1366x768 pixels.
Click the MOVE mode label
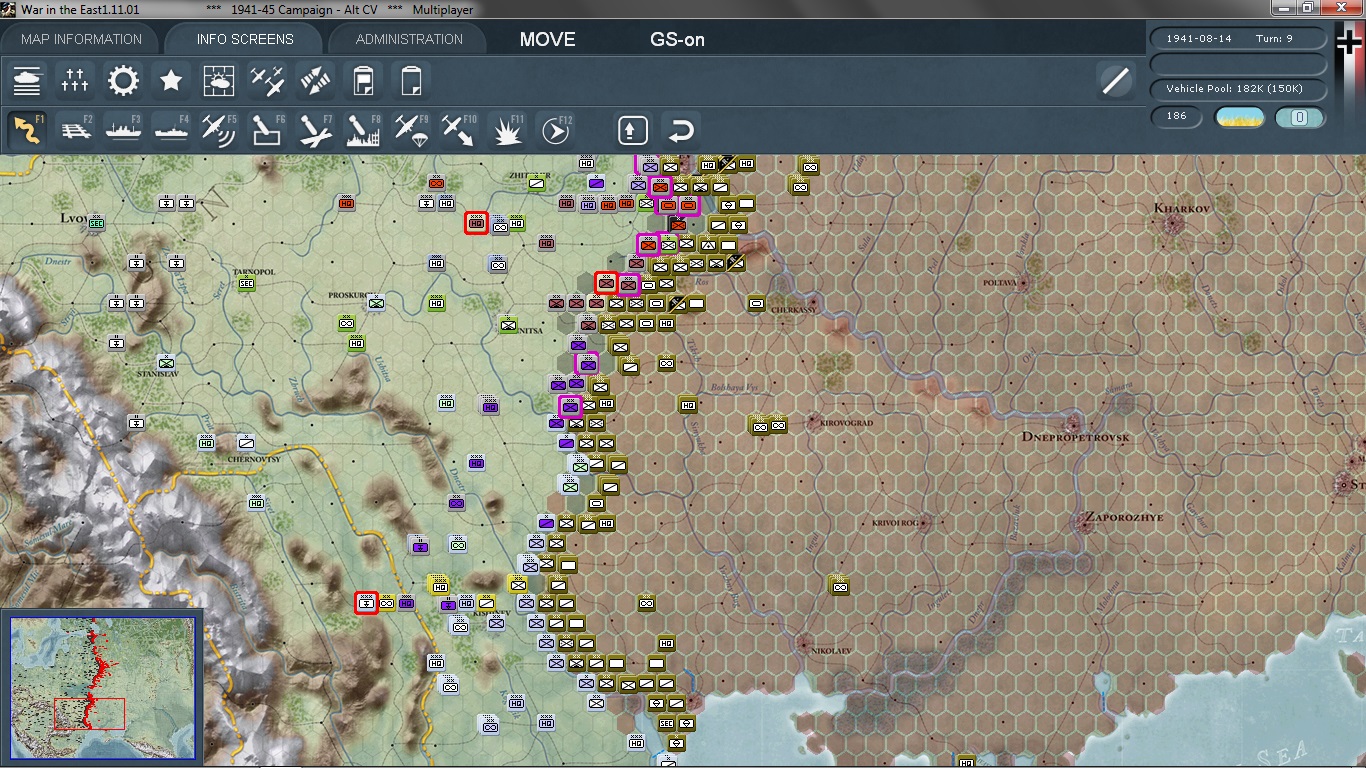coord(547,39)
